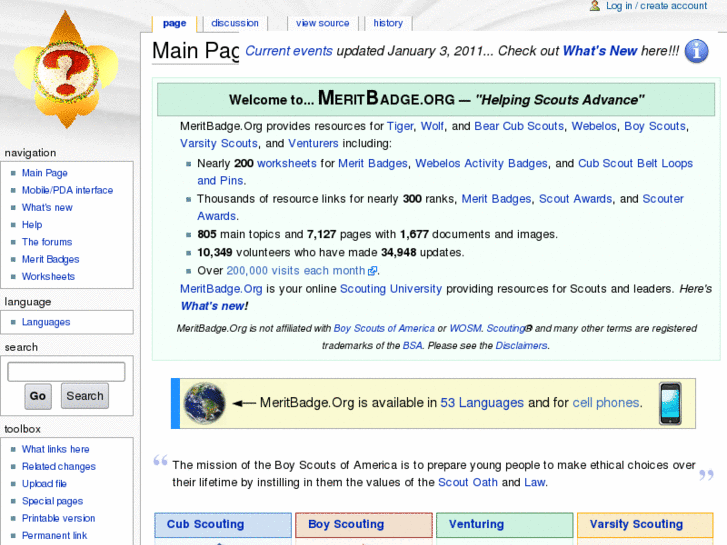
Task: Open Printable version link
Action: pos(58,518)
